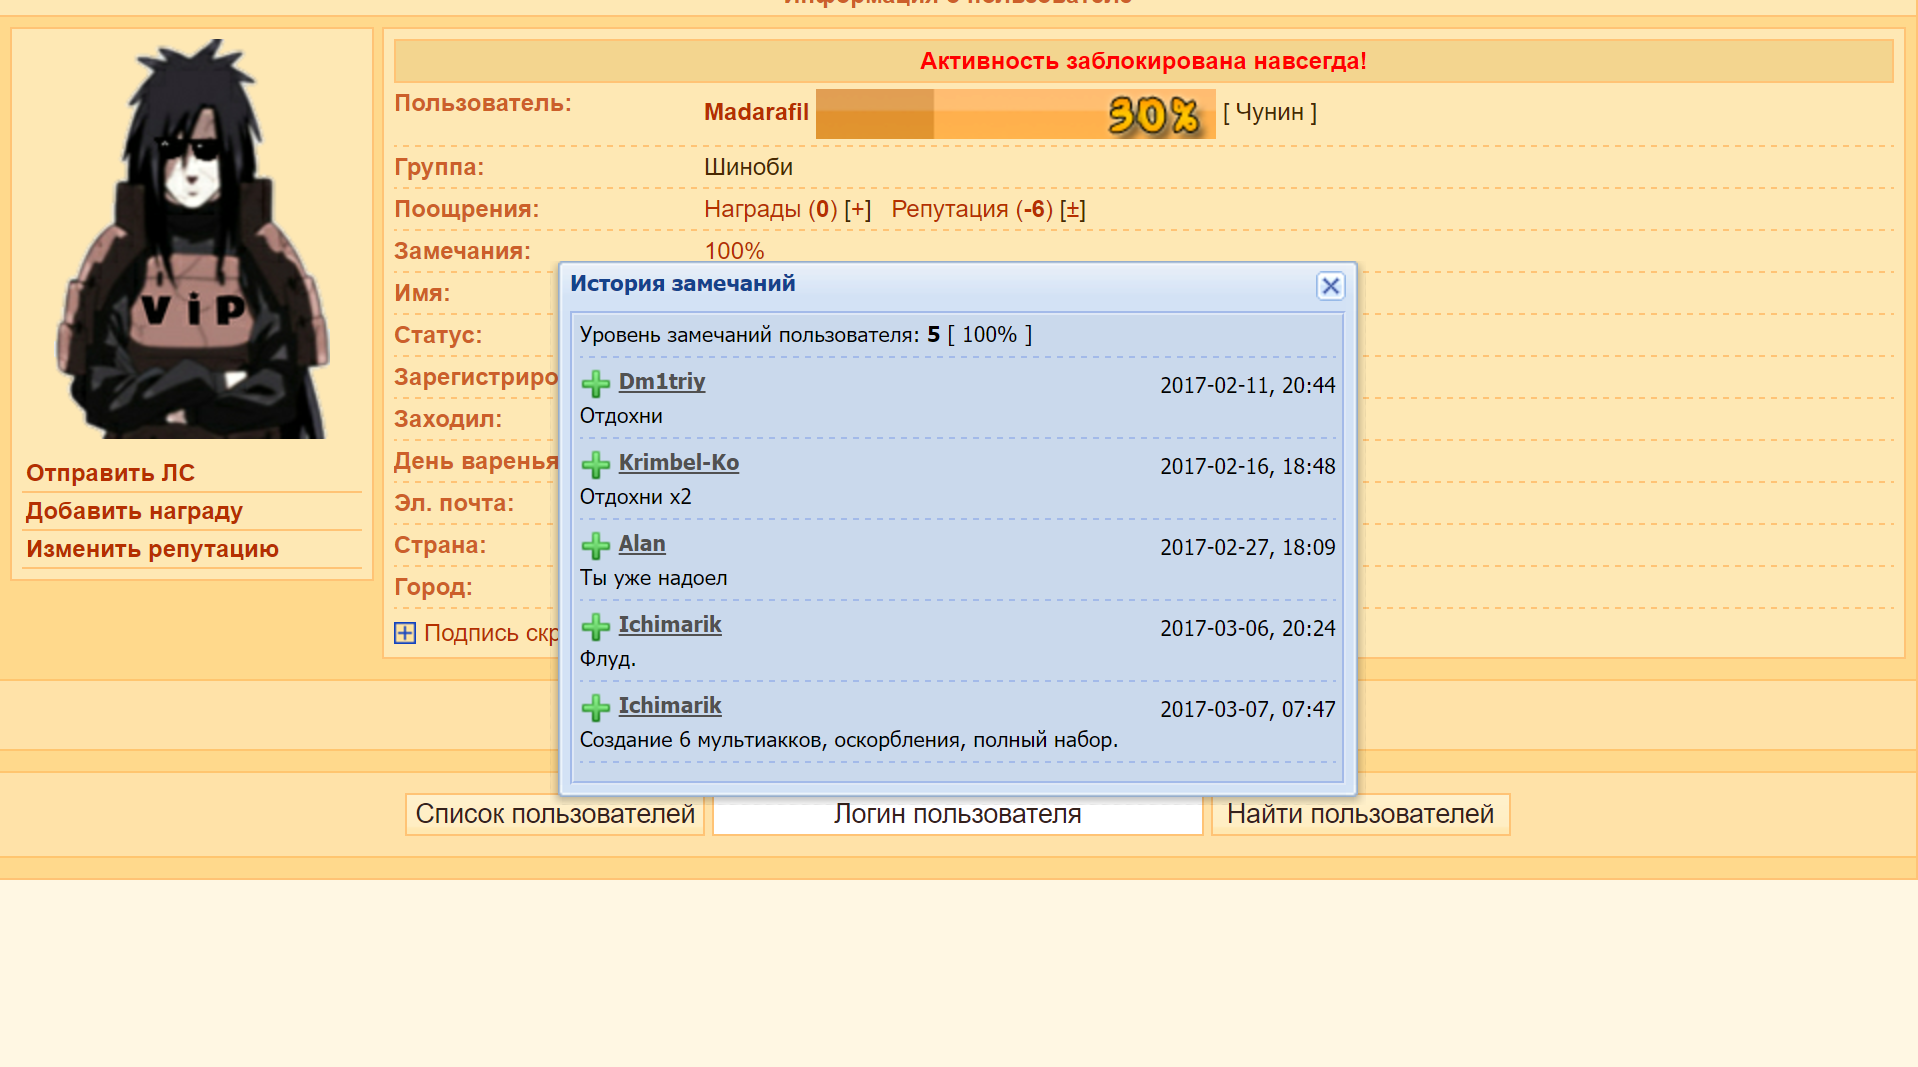Click the 30% rank progress bar

tap(1016, 114)
